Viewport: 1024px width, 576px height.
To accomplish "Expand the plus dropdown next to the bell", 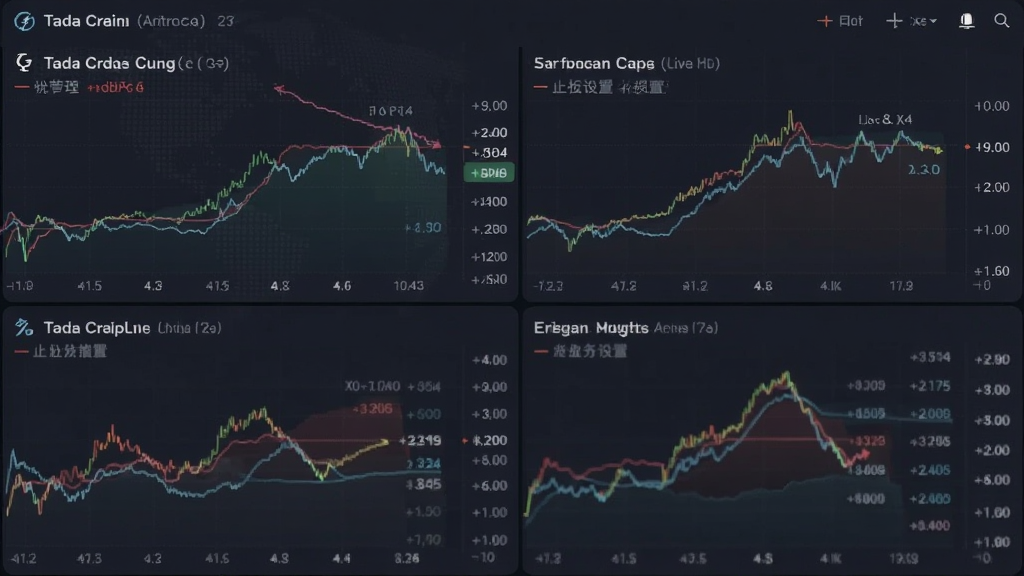I will (912, 21).
